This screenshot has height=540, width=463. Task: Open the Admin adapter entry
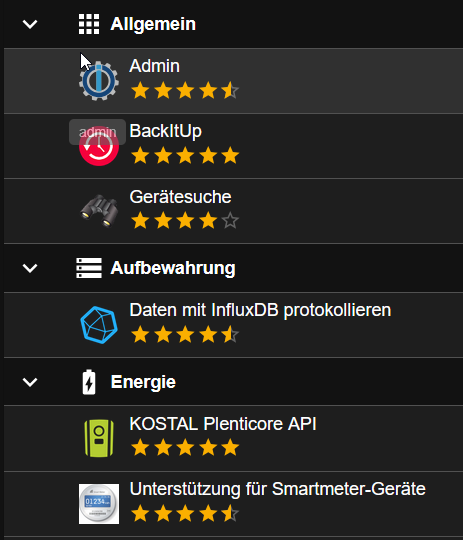tap(233, 81)
